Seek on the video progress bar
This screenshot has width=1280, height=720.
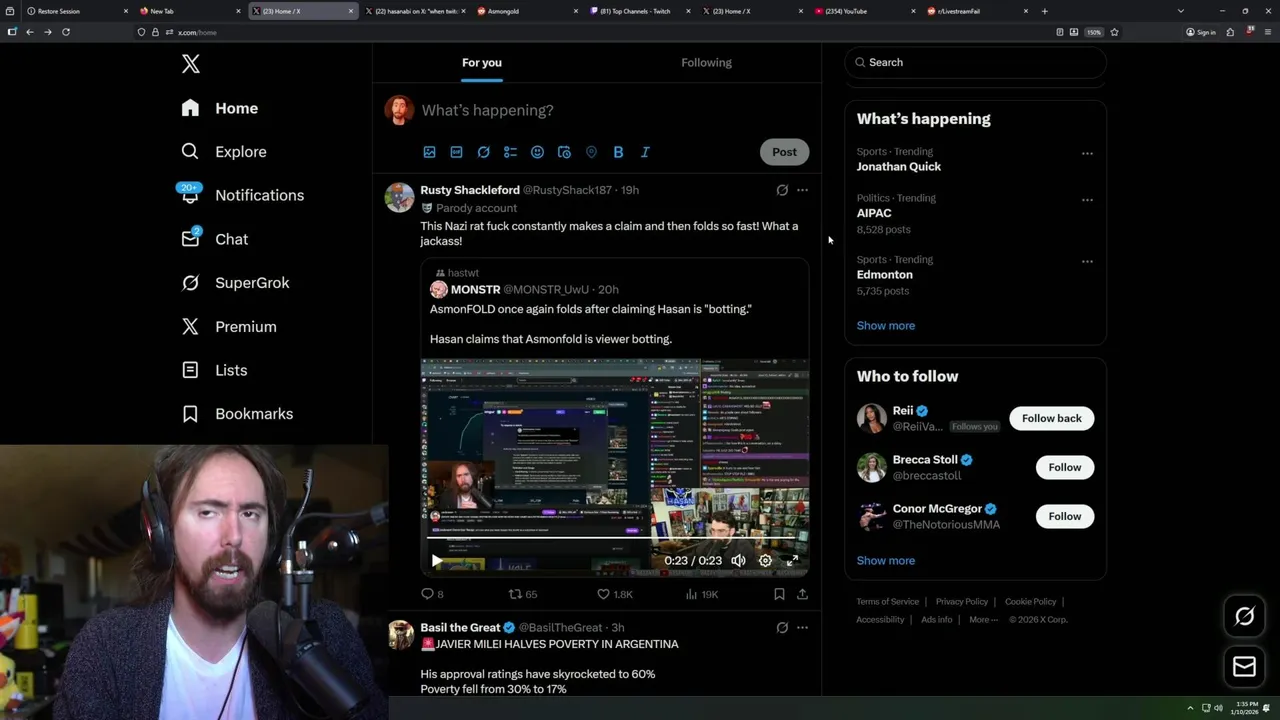614,538
